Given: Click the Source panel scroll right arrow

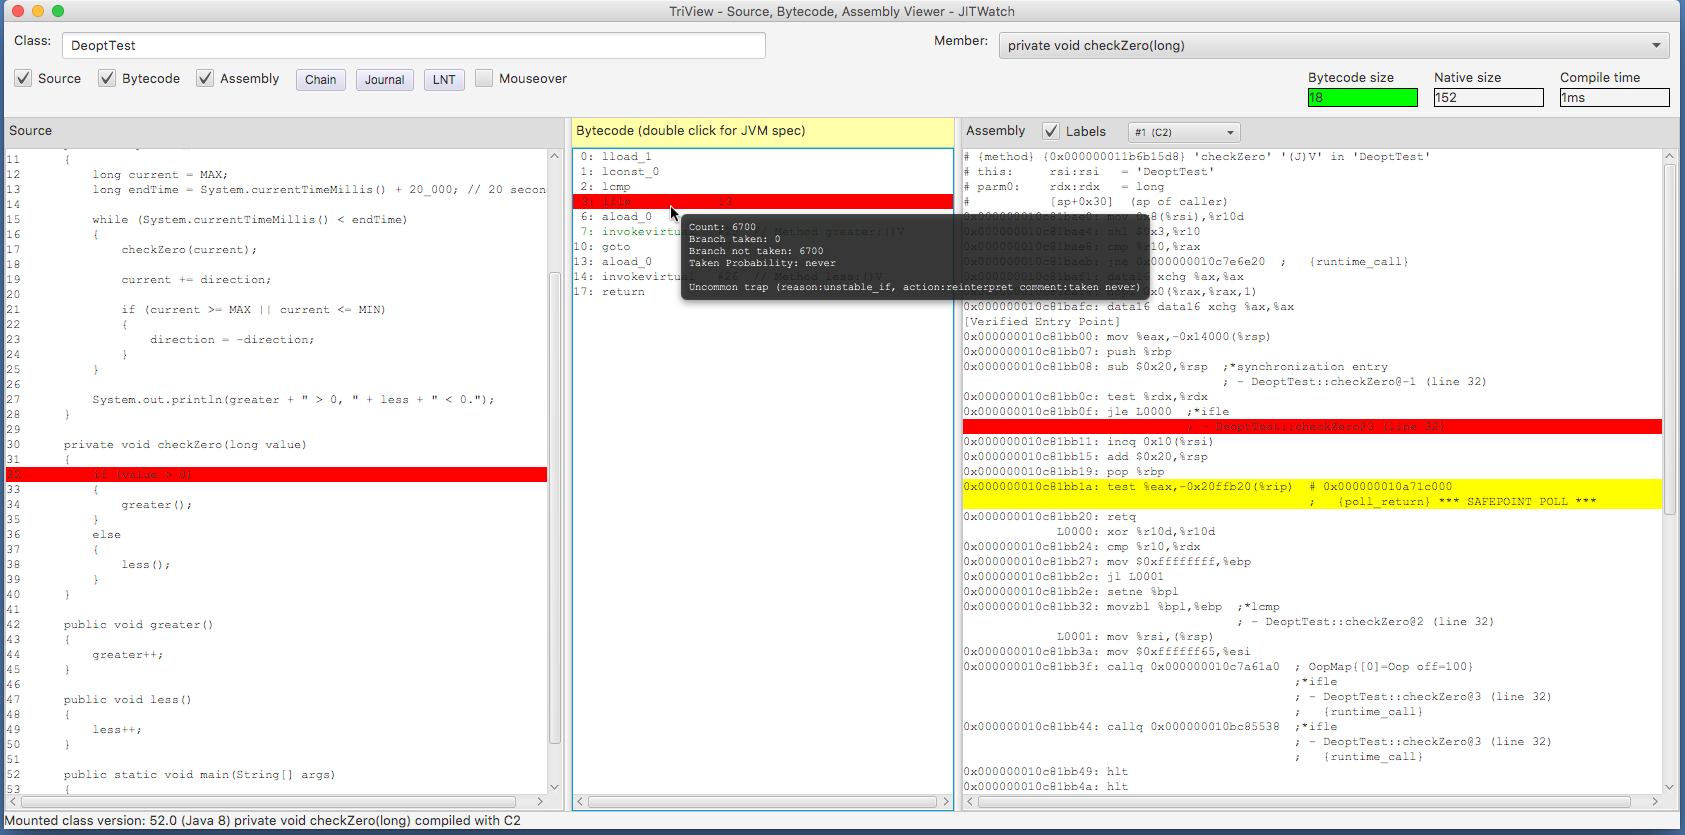Looking at the screenshot, I should (x=540, y=802).
